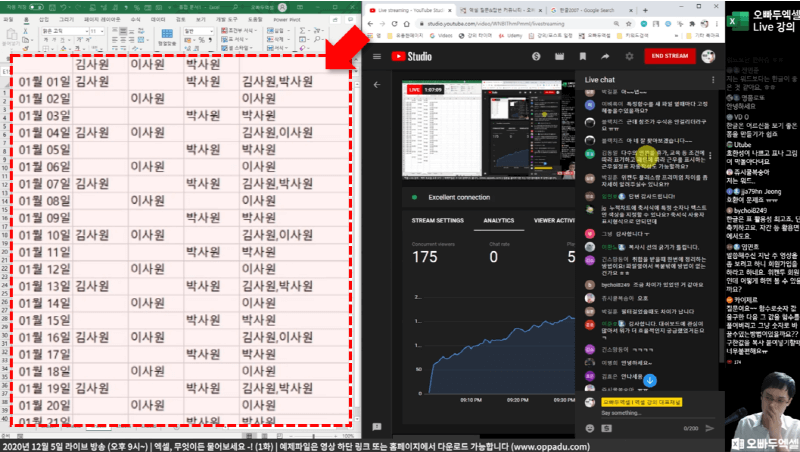Click the Cut scissors icon in Excel

[x=26, y=31]
